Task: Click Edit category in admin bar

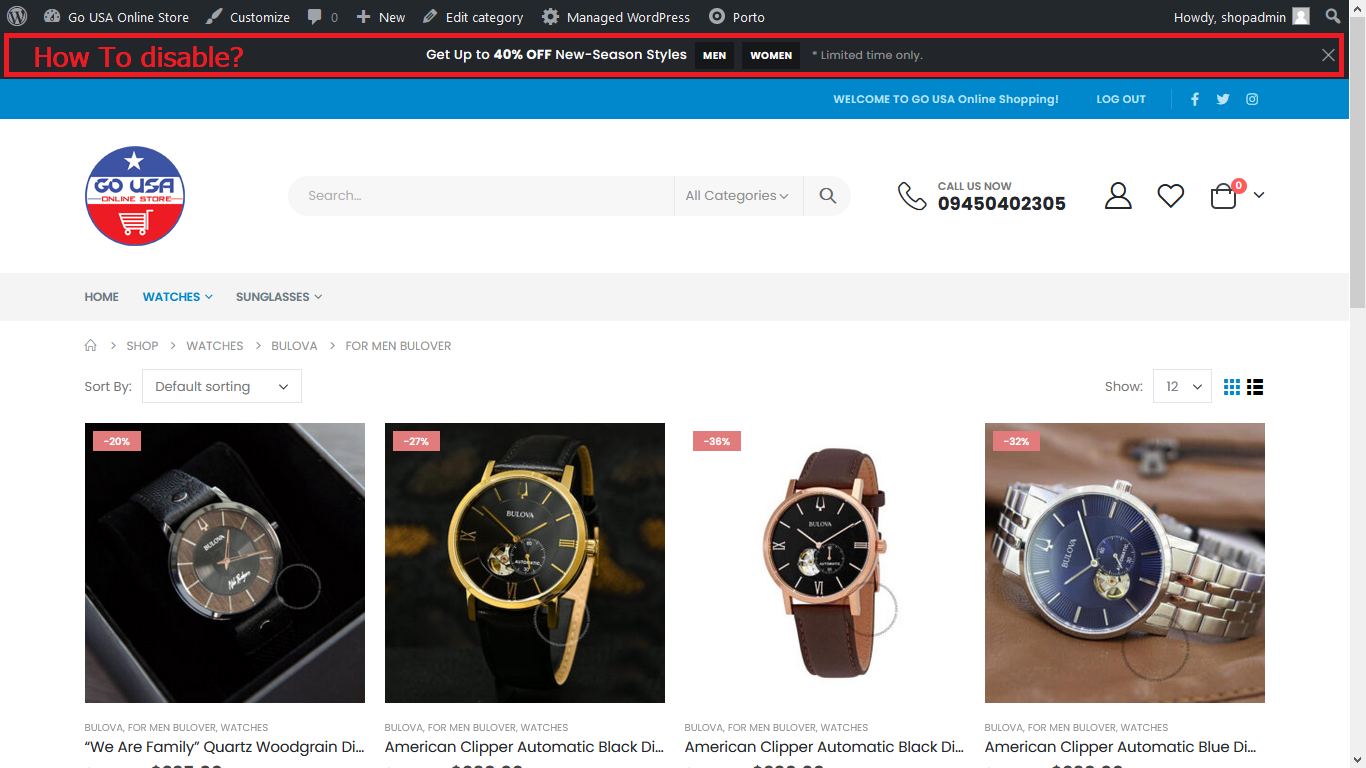Action: coord(473,17)
